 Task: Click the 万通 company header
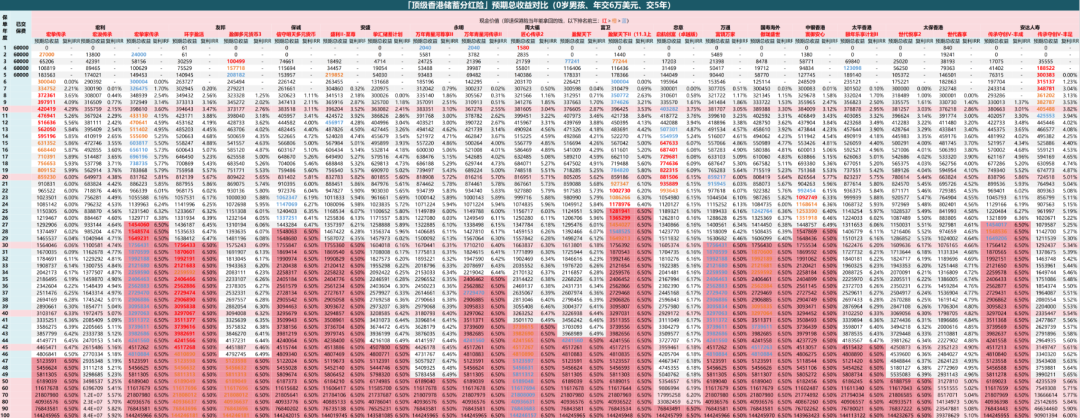click(723, 28)
